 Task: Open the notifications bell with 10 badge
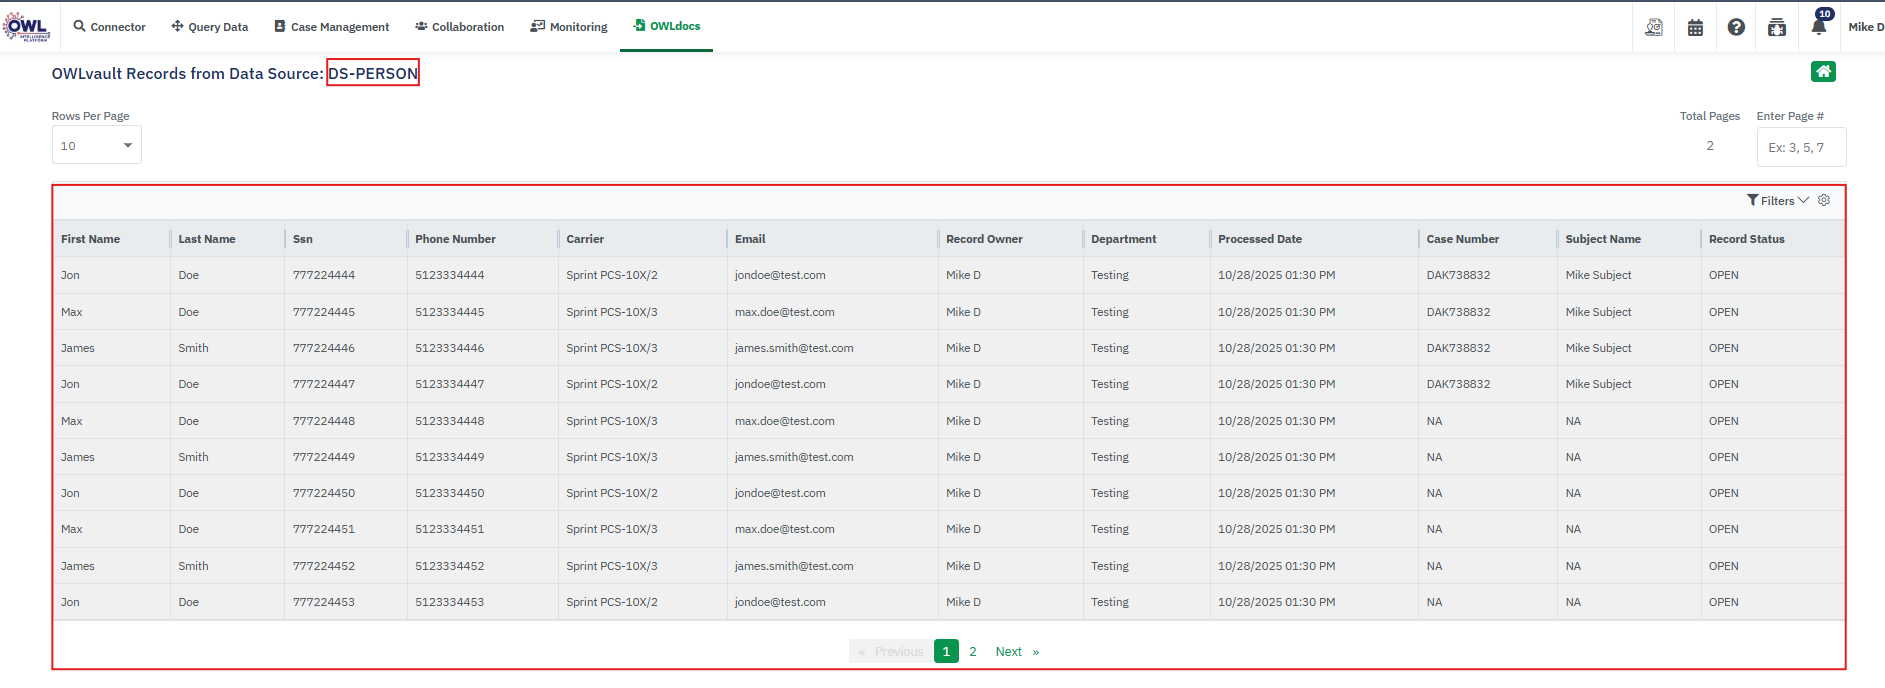[1819, 26]
